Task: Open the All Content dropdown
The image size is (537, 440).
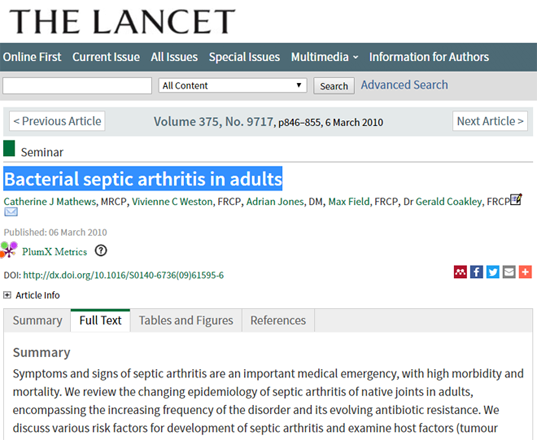Action: coord(233,85)
